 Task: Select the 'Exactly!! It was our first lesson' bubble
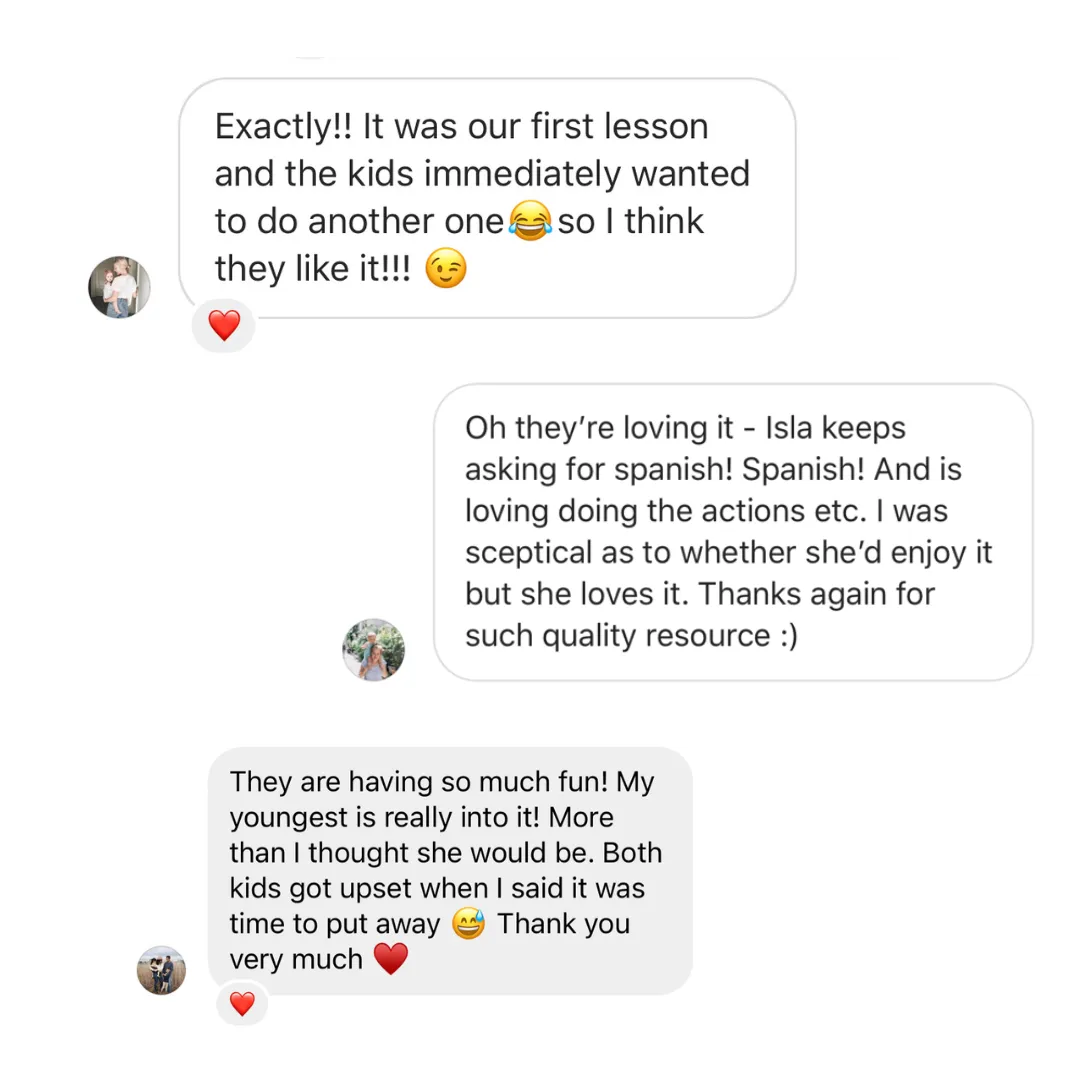[x=487, y=198]
